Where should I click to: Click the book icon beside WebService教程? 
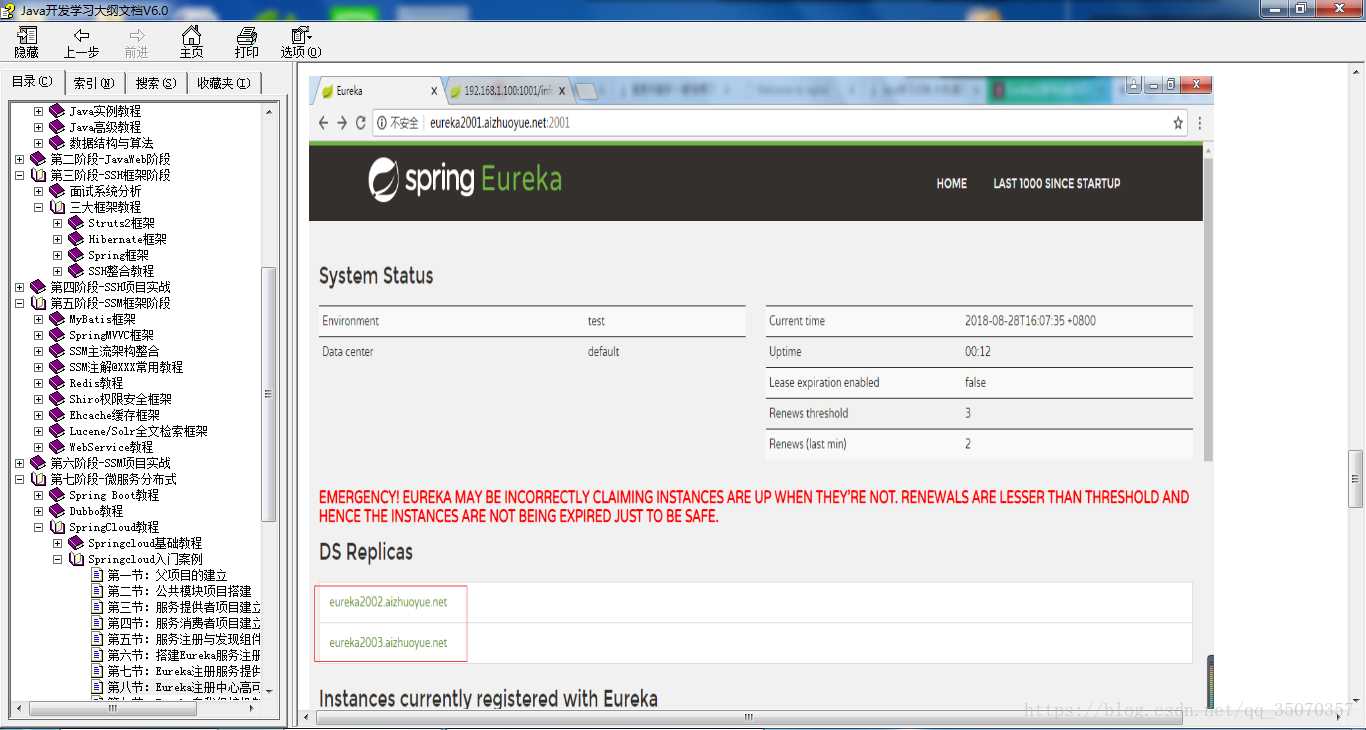pyautogui.click(x=57, y=447)
